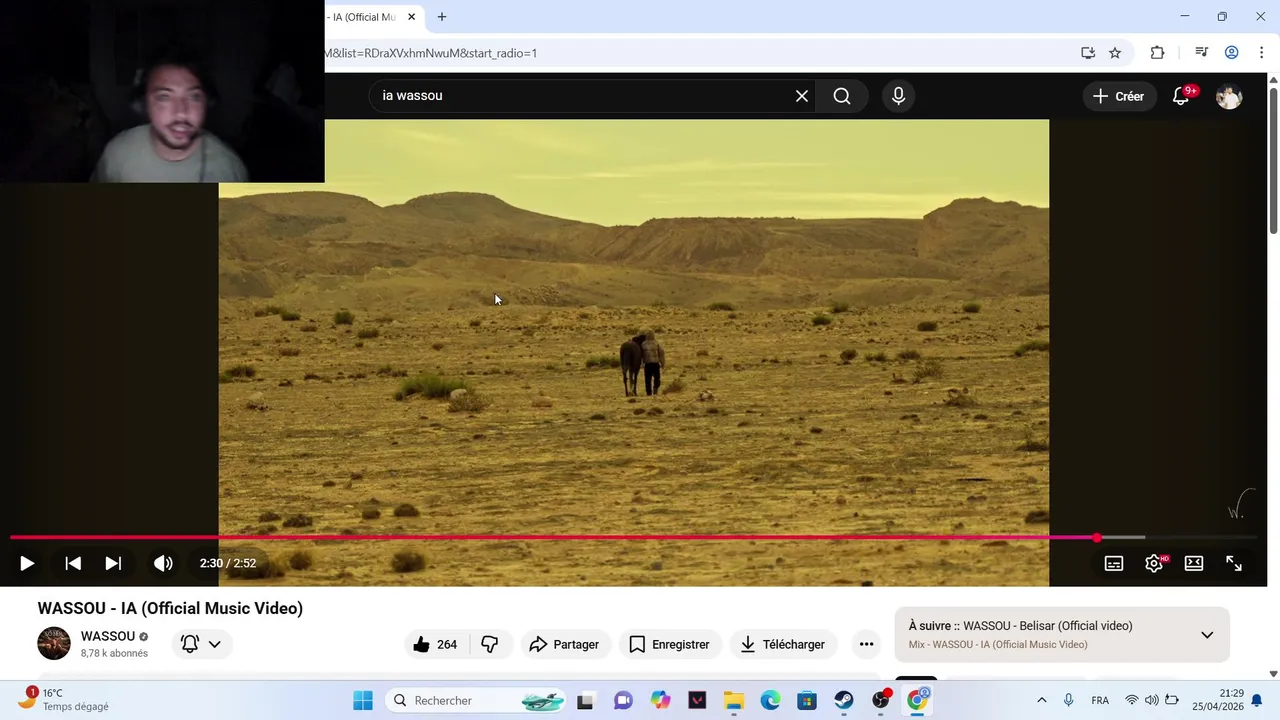This screenshot has height=720, width=1280.
Task: Open Chrome media controls icon
Action: [1202, 53]
